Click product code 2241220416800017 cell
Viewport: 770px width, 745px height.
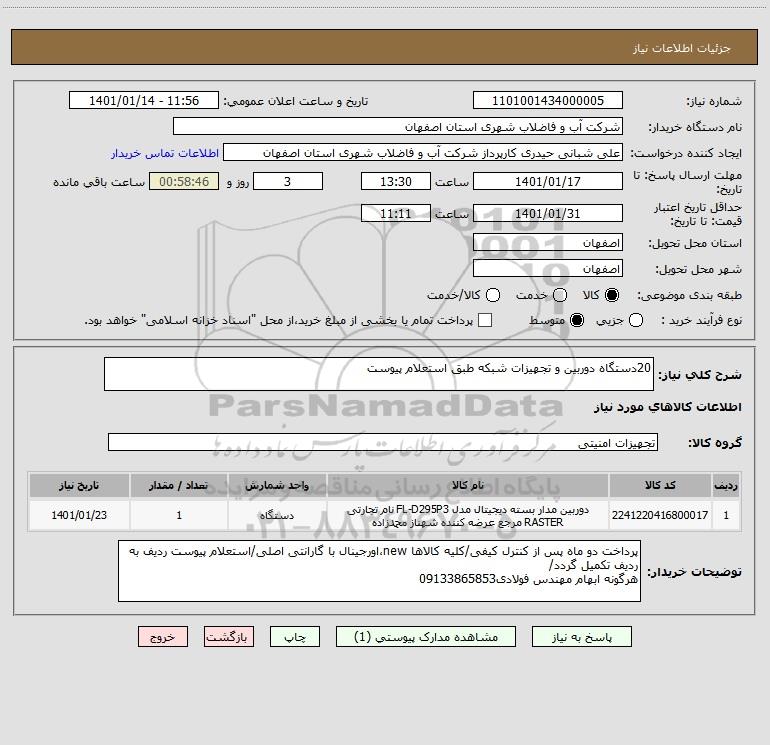660,515
